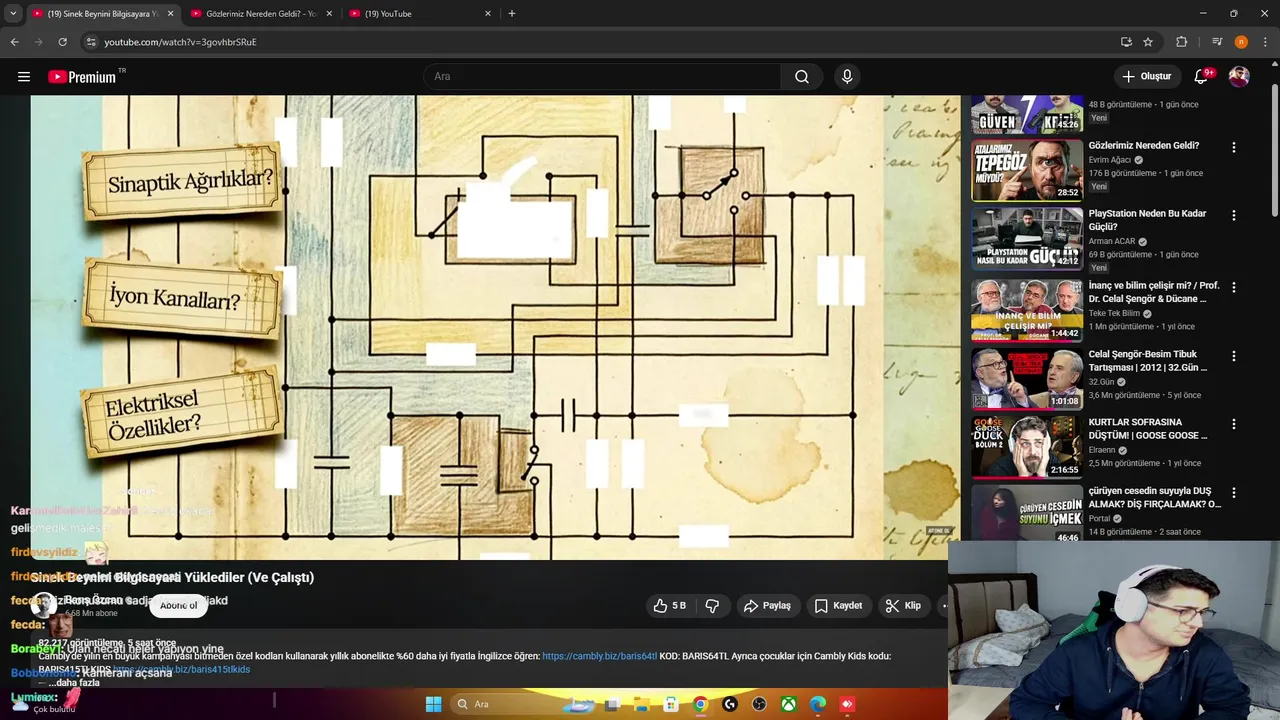Screen dimensions: 1280x720
Task: Click the Kaydet save button
Action: [838, 606]
